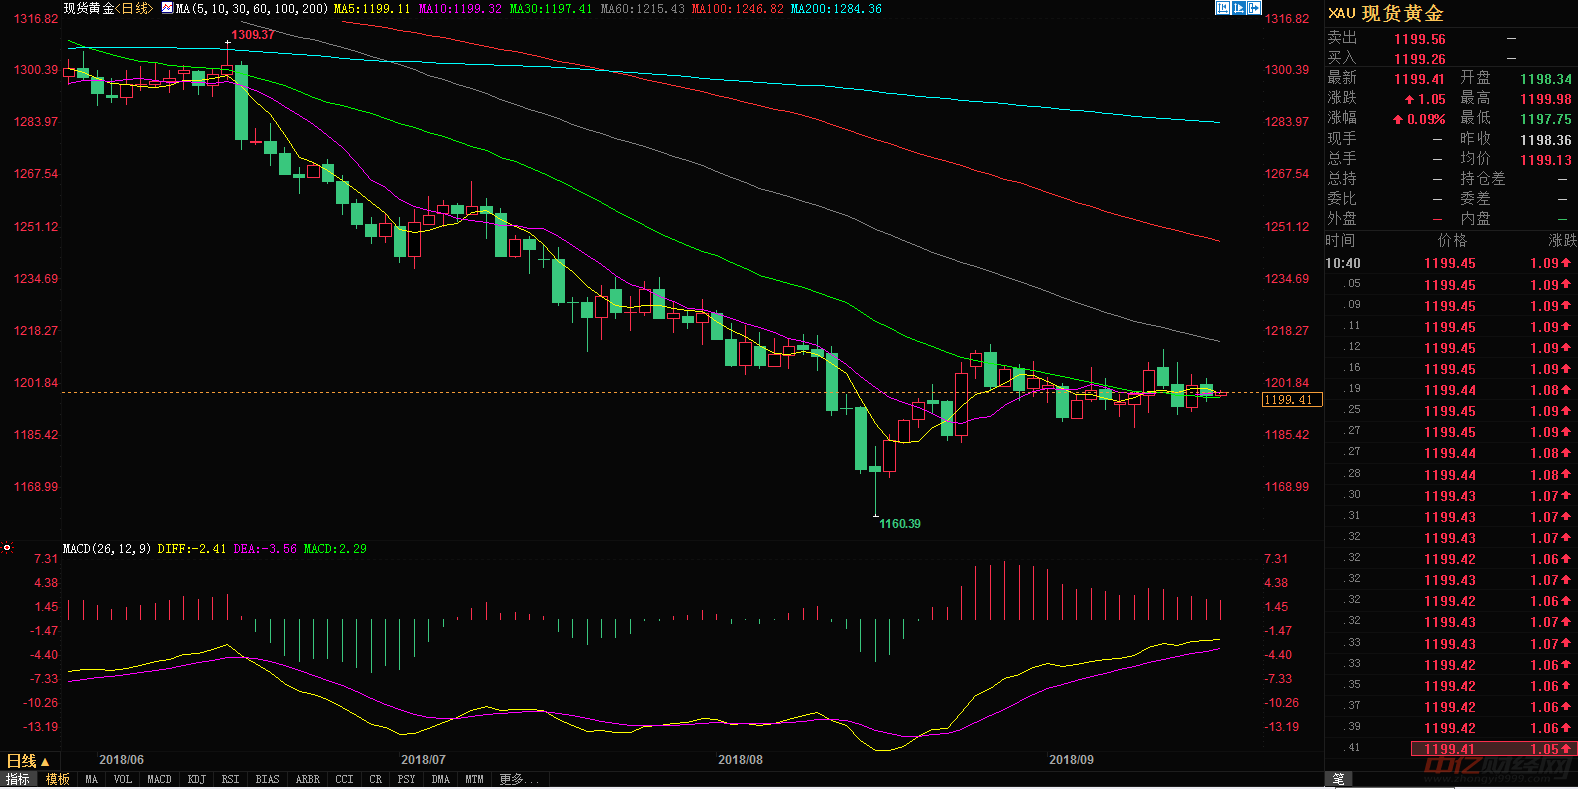Click the 1199.41 current price marker on axis
Screen dimensions: 1578x789
click(1291, 400)
